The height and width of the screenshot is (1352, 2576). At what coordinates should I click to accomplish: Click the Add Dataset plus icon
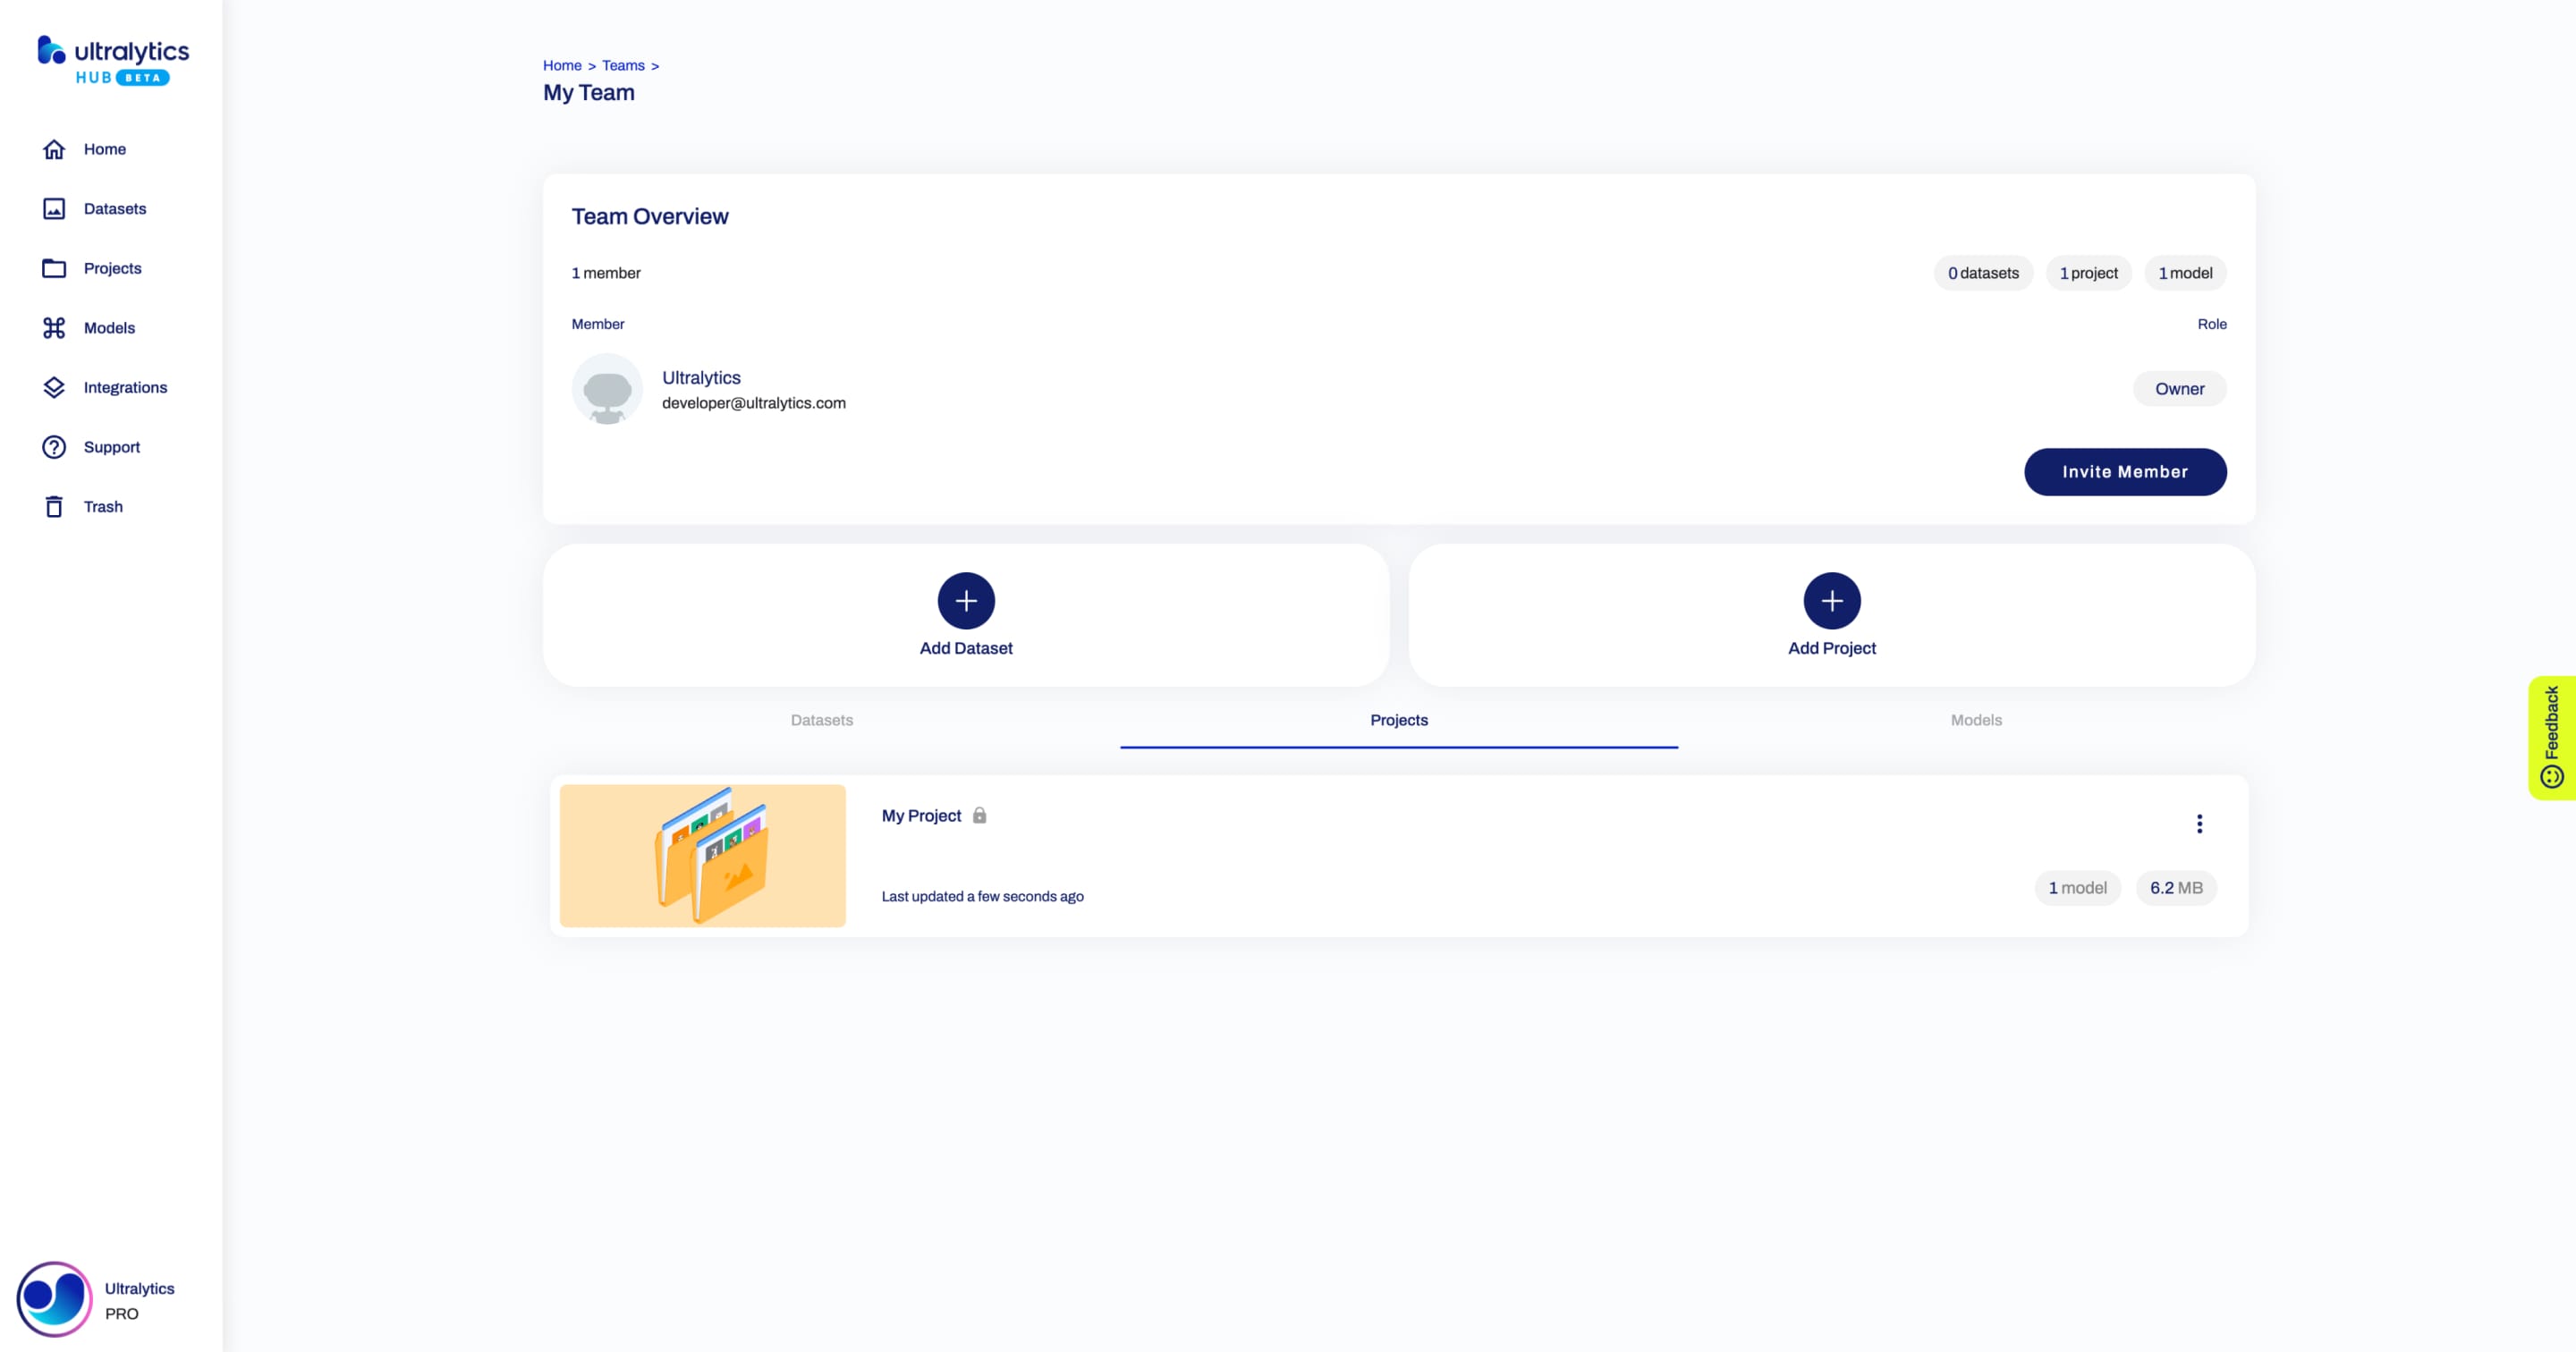click(x=966, y=599)
